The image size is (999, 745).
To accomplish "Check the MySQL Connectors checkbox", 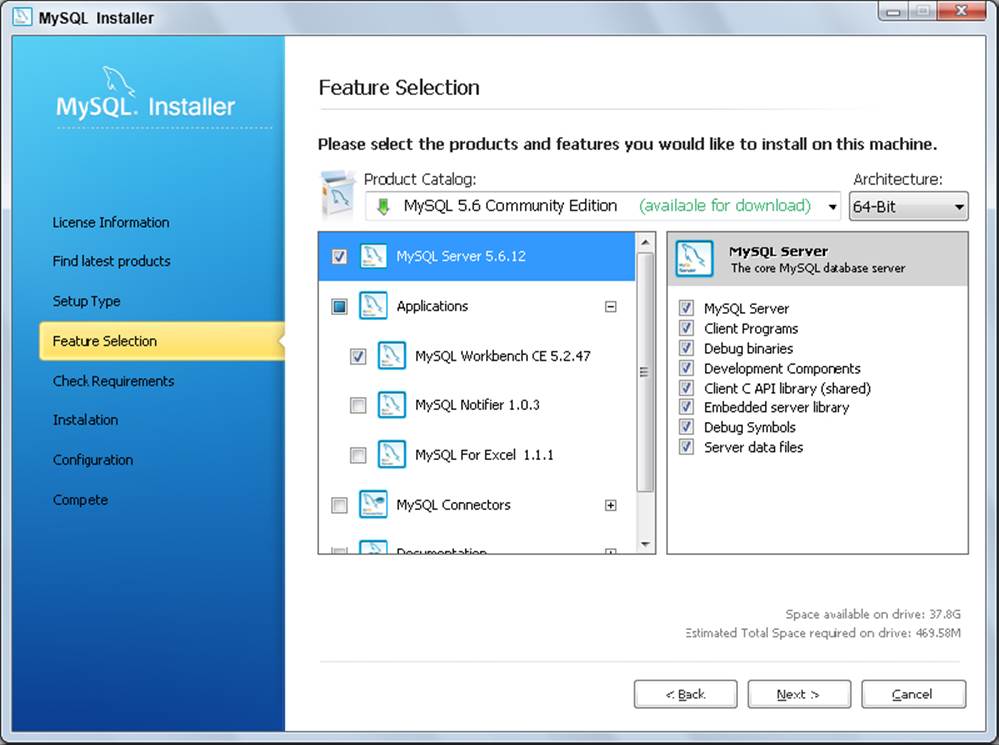I will coord(340,505).
